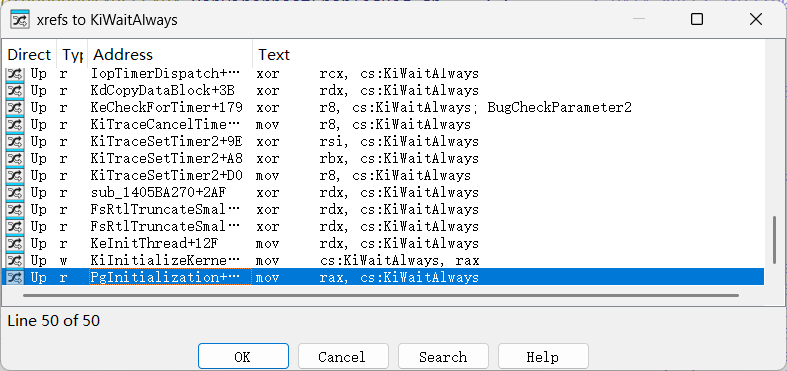This screenshot has width=787, height=371.
Task: Sort by the Text column header
Action: pos(508,54)
